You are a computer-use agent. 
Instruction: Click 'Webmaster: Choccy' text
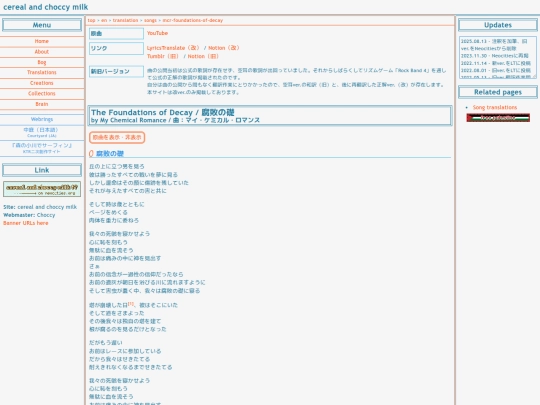pyautogui.click(x=29, y=215)
